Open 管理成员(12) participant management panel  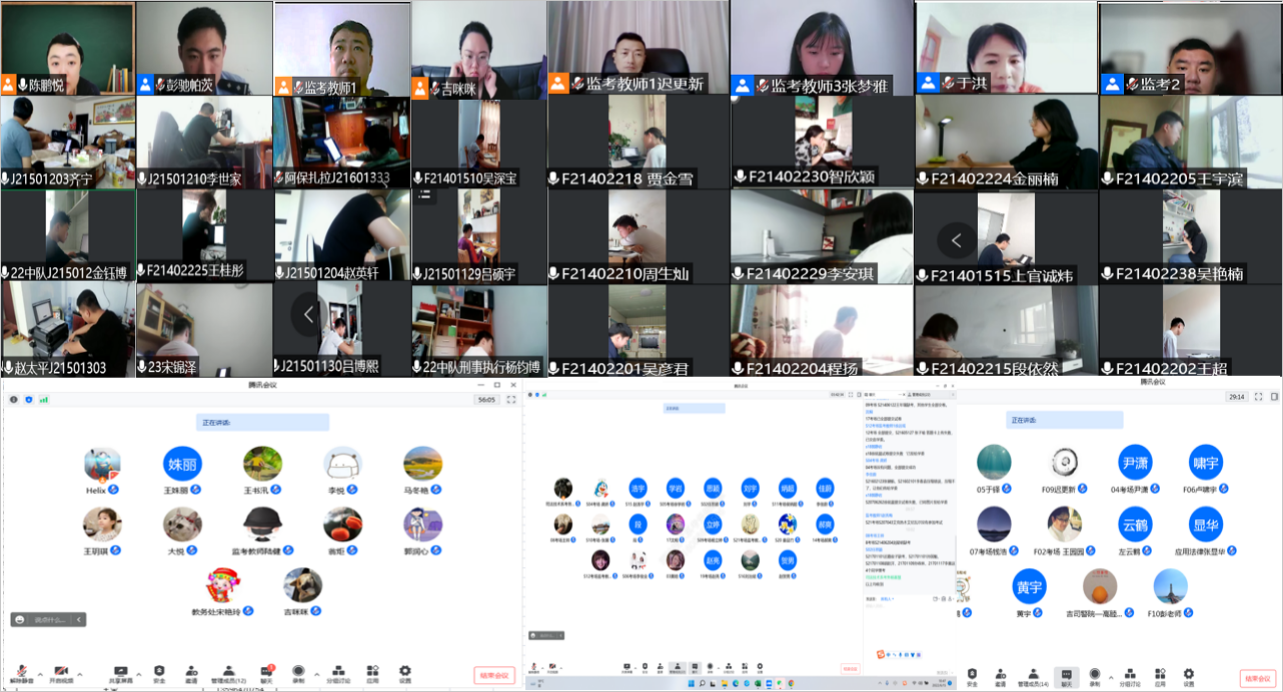point(228,673)
